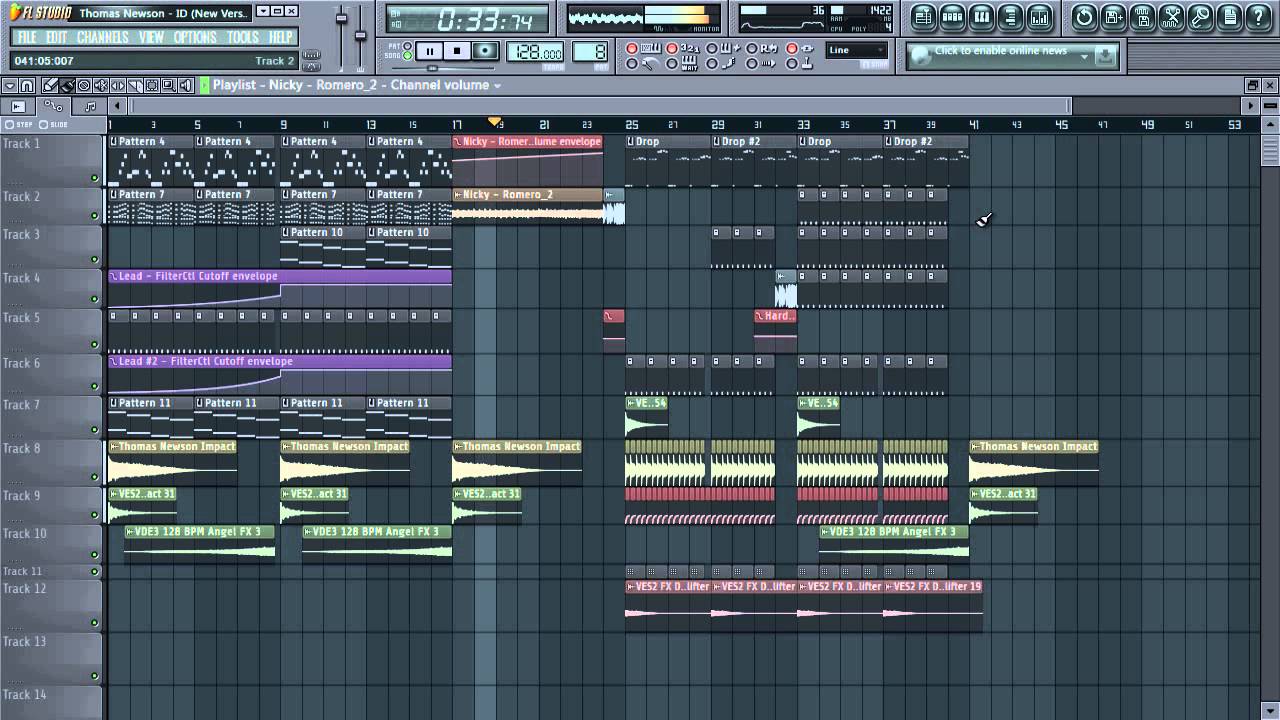Show audio clips picker tab
This screenshot has width=1280, height=720.
tap(18, 106)
